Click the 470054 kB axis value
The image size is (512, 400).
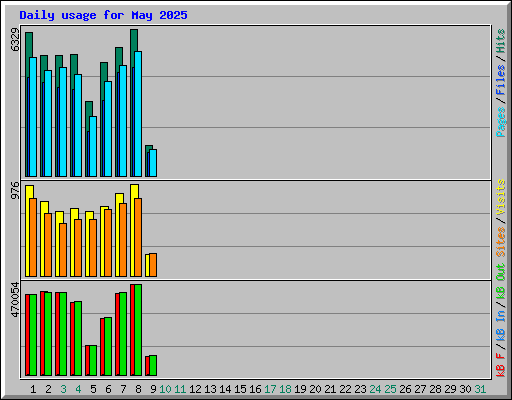15,300
